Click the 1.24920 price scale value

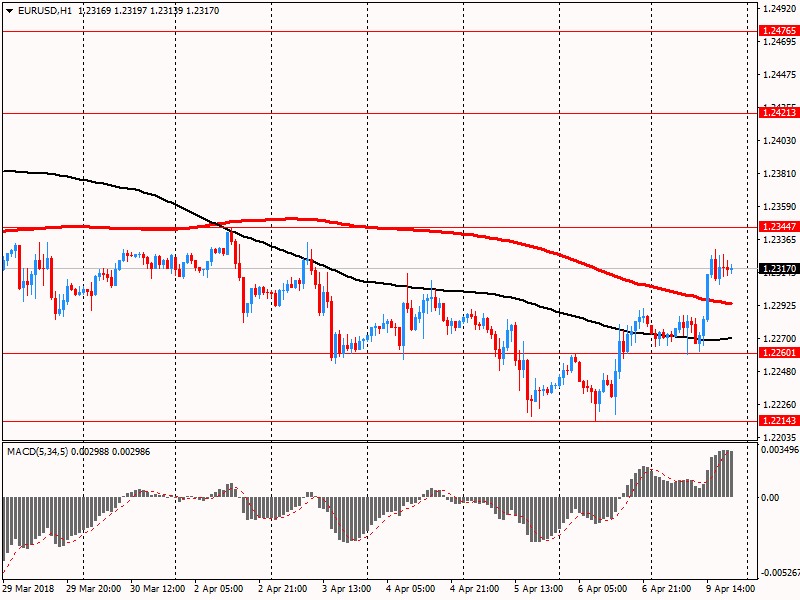click(x=779, y=8)
